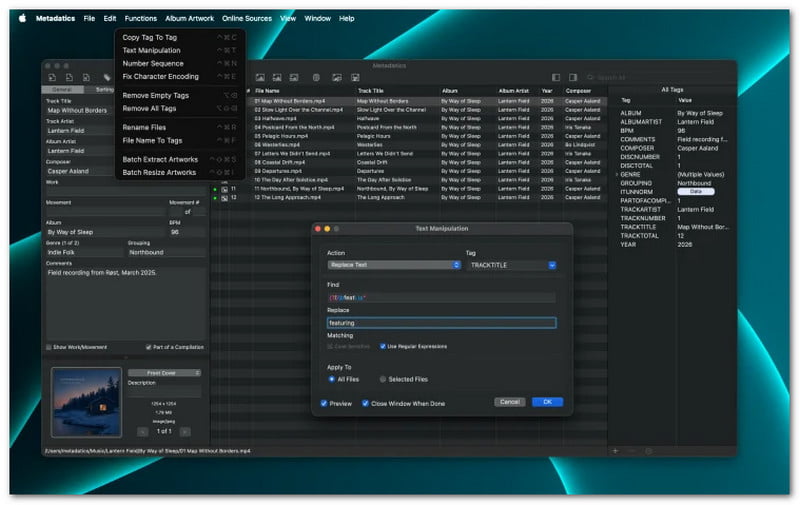
Task: Click the third file icon in the toolbar
Action: [x=86, y=78]
